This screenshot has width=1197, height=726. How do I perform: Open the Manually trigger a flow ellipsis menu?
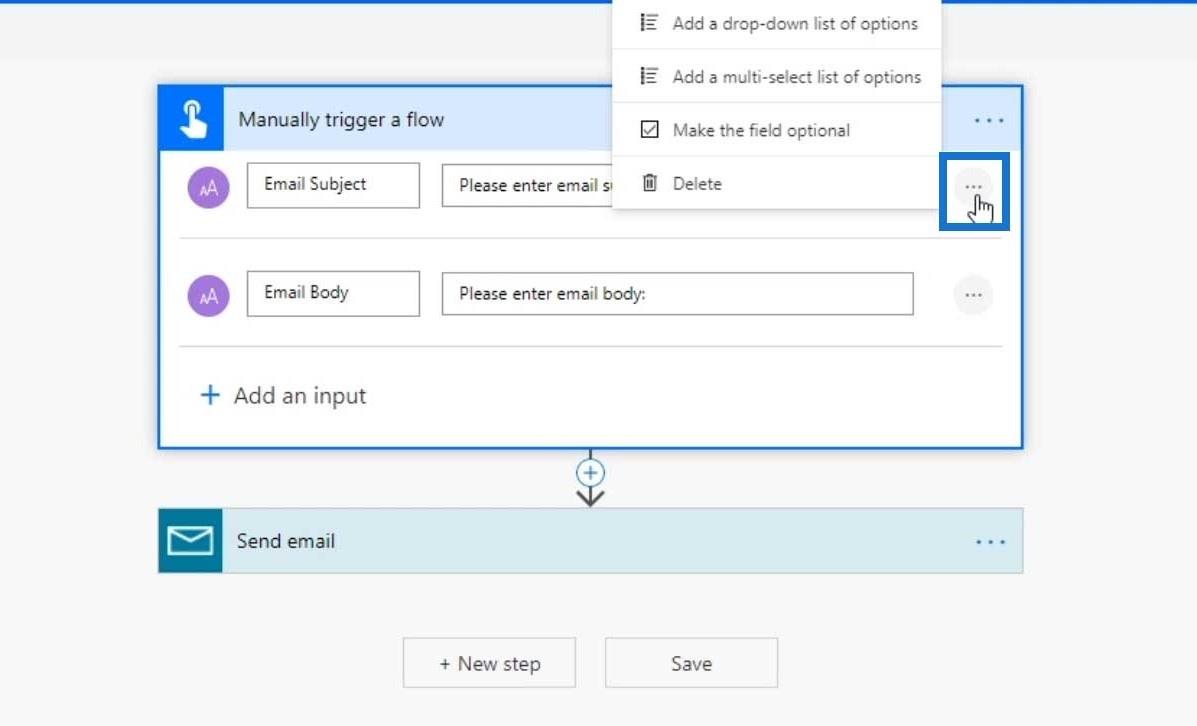(989, 121)
